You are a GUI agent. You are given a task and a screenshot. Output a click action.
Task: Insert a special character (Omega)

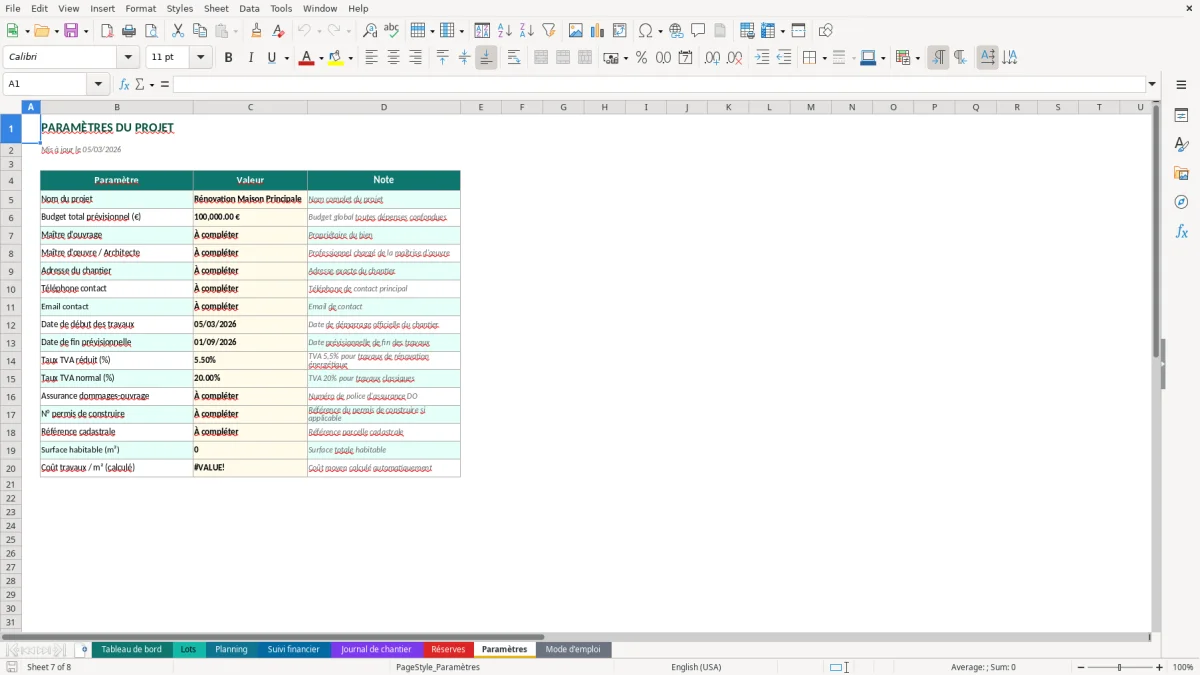645,31
